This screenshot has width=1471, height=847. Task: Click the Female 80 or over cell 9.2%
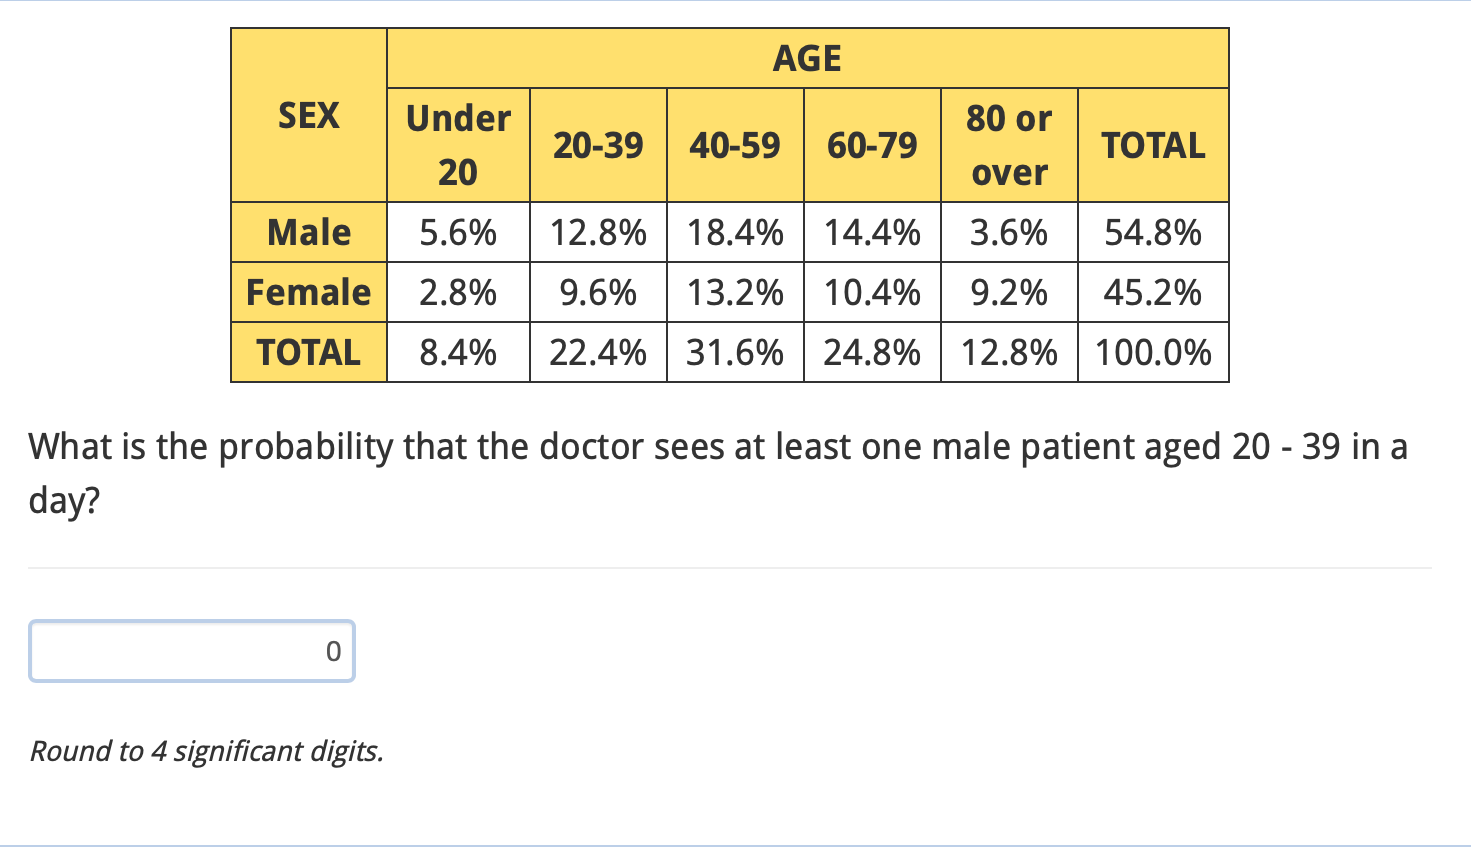click(x=1009, y=292)
